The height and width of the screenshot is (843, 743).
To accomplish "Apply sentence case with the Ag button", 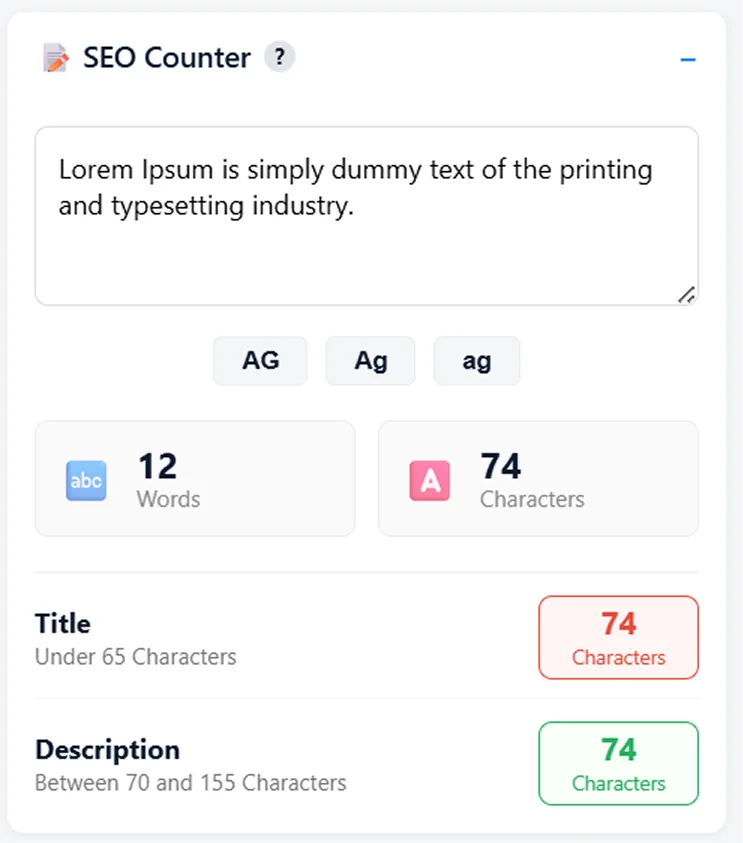I will (370, 361).
